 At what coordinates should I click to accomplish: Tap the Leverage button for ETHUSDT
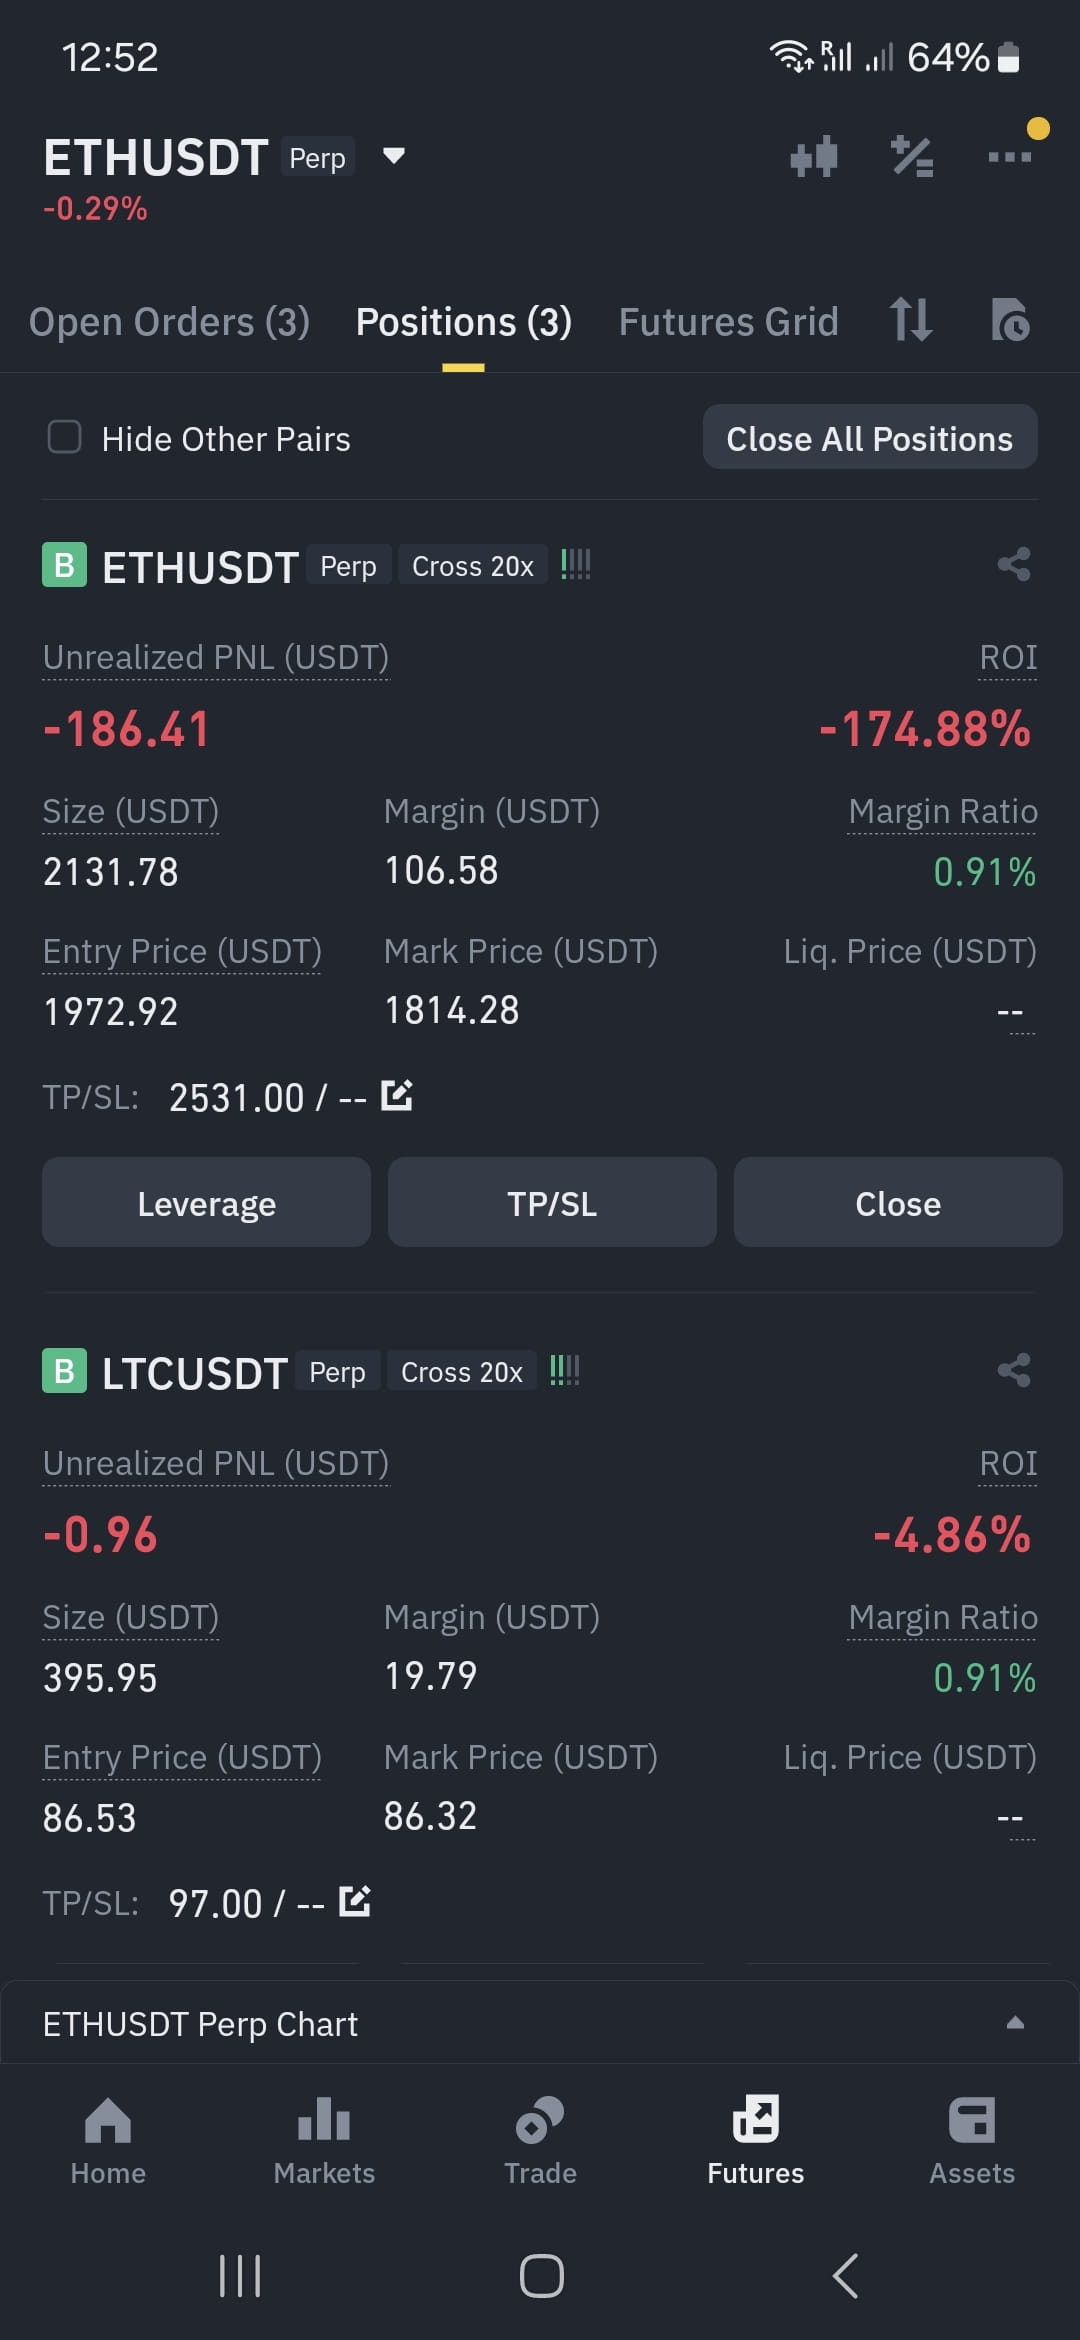206,1203
